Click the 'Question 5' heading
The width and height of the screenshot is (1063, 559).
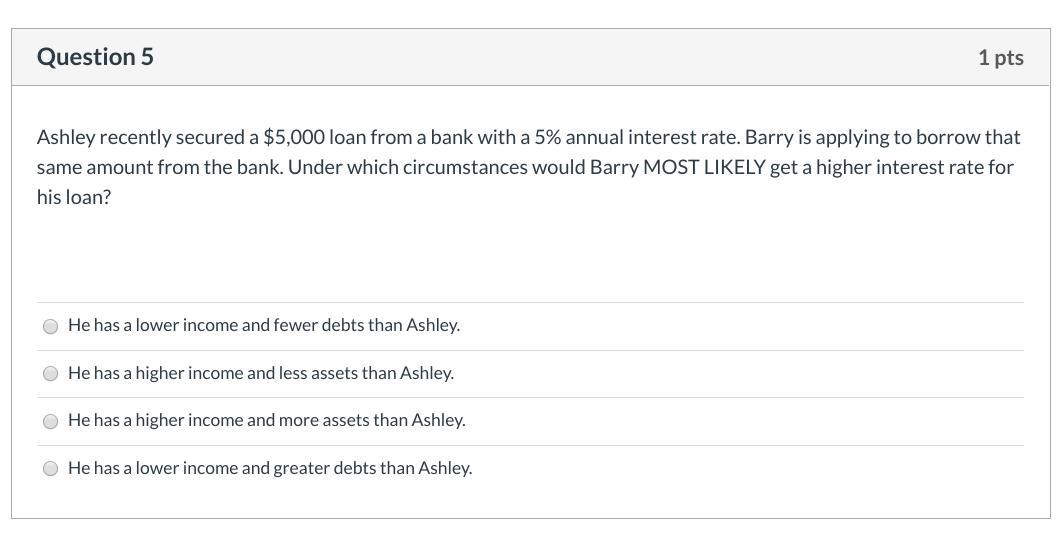[96, 57]
